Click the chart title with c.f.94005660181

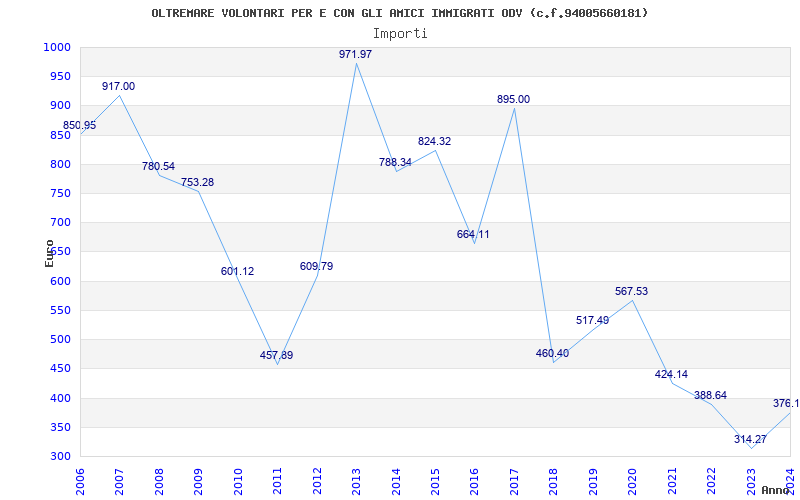pos(400,13)
